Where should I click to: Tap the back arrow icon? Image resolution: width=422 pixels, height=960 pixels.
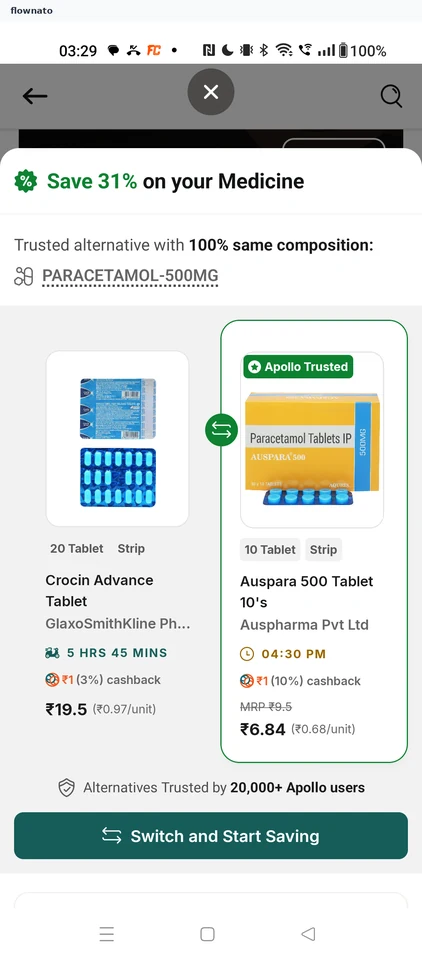click(35, 96)
